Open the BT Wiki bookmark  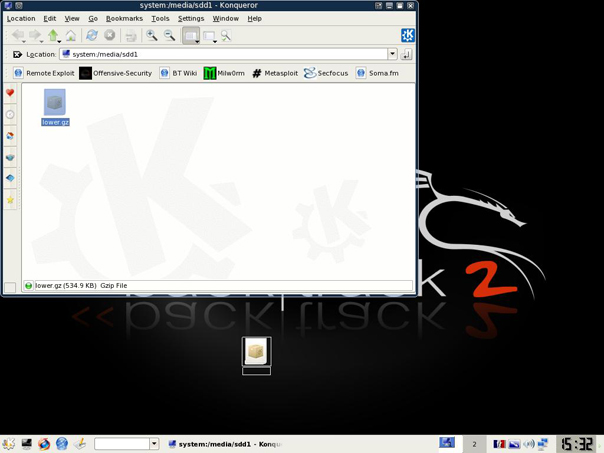point(178,73)
